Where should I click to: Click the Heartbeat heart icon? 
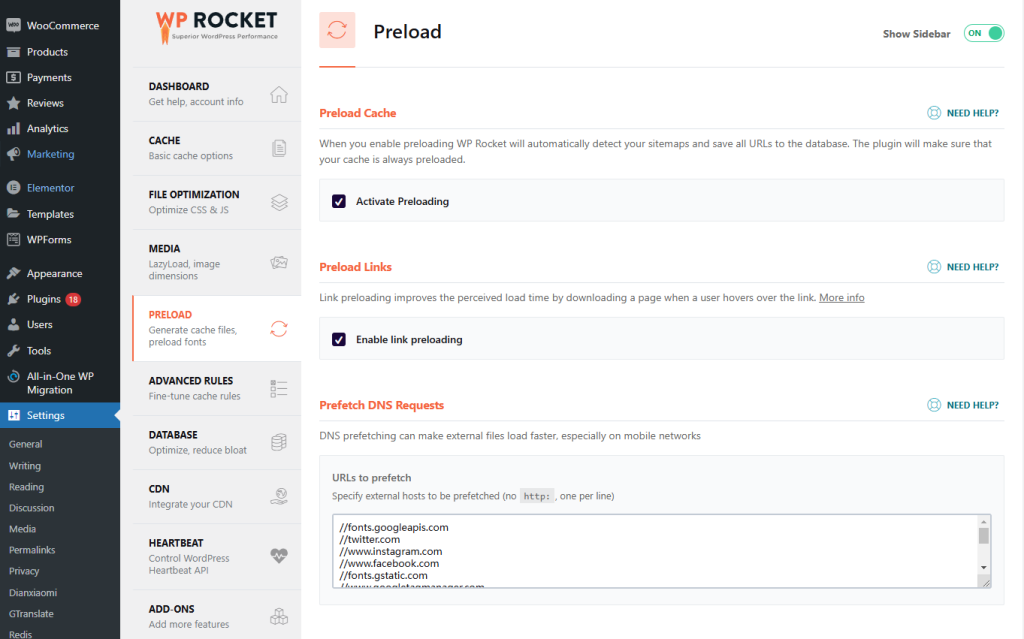[x=279, y=556]
